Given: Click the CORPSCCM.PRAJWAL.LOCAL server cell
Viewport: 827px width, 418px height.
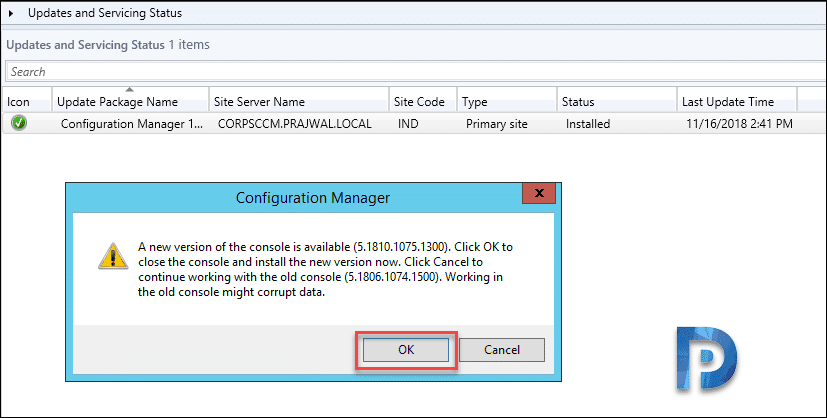Looking at the screenshot, I should point(295,124).
